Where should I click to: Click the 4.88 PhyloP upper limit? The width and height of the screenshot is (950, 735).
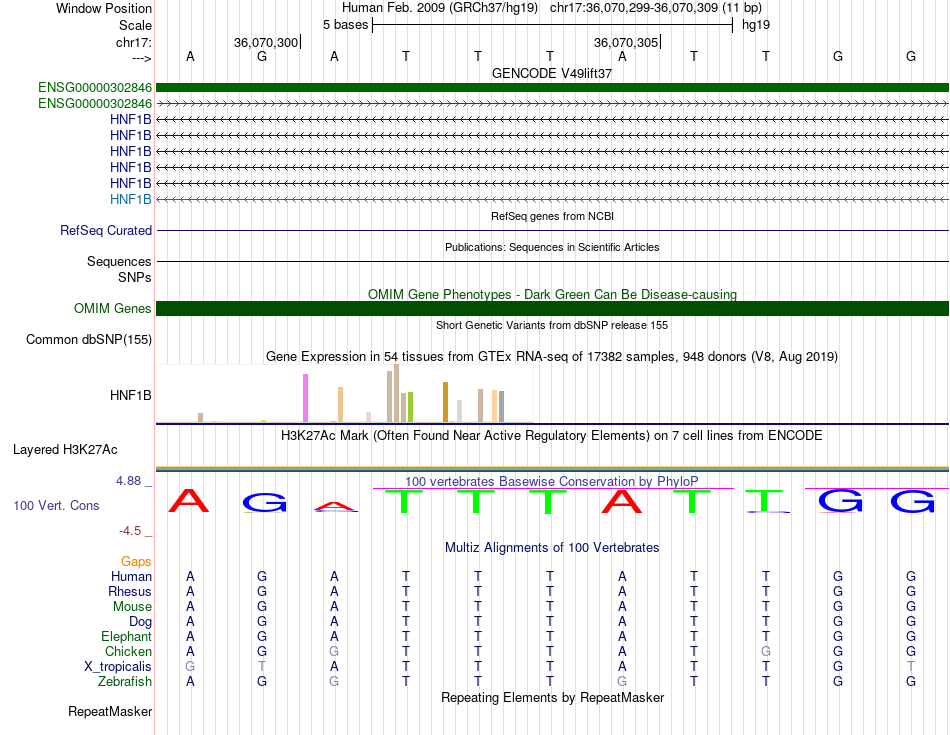pos(129,481)
